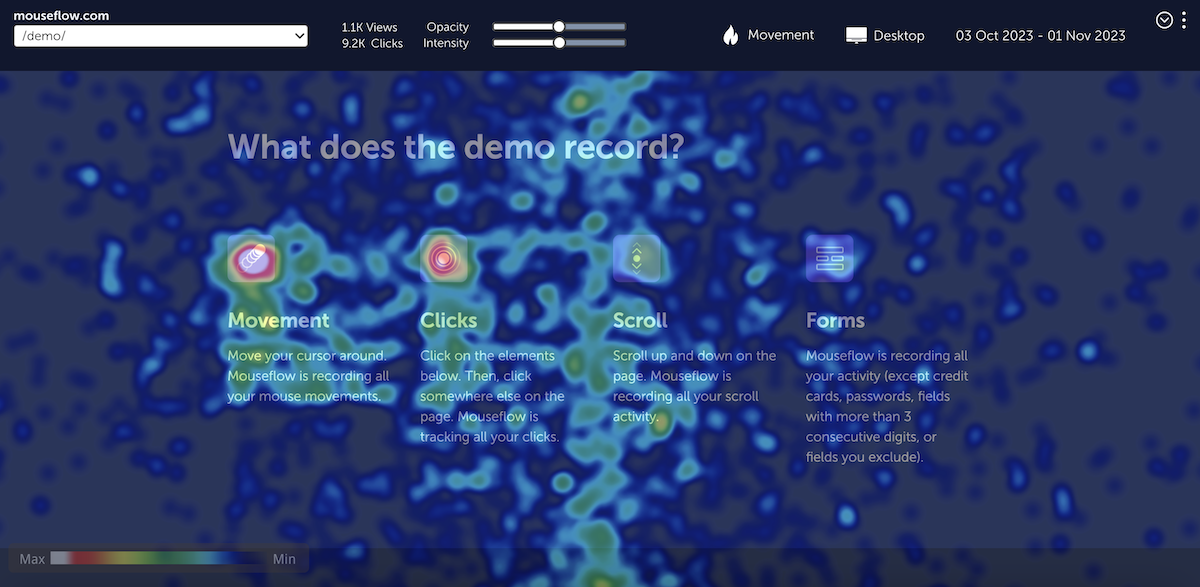Image resolution: width=1200 pixels, height=587 pixels.
Task: Click the circled chevron download icon
Action: (x=1163, y=19)
